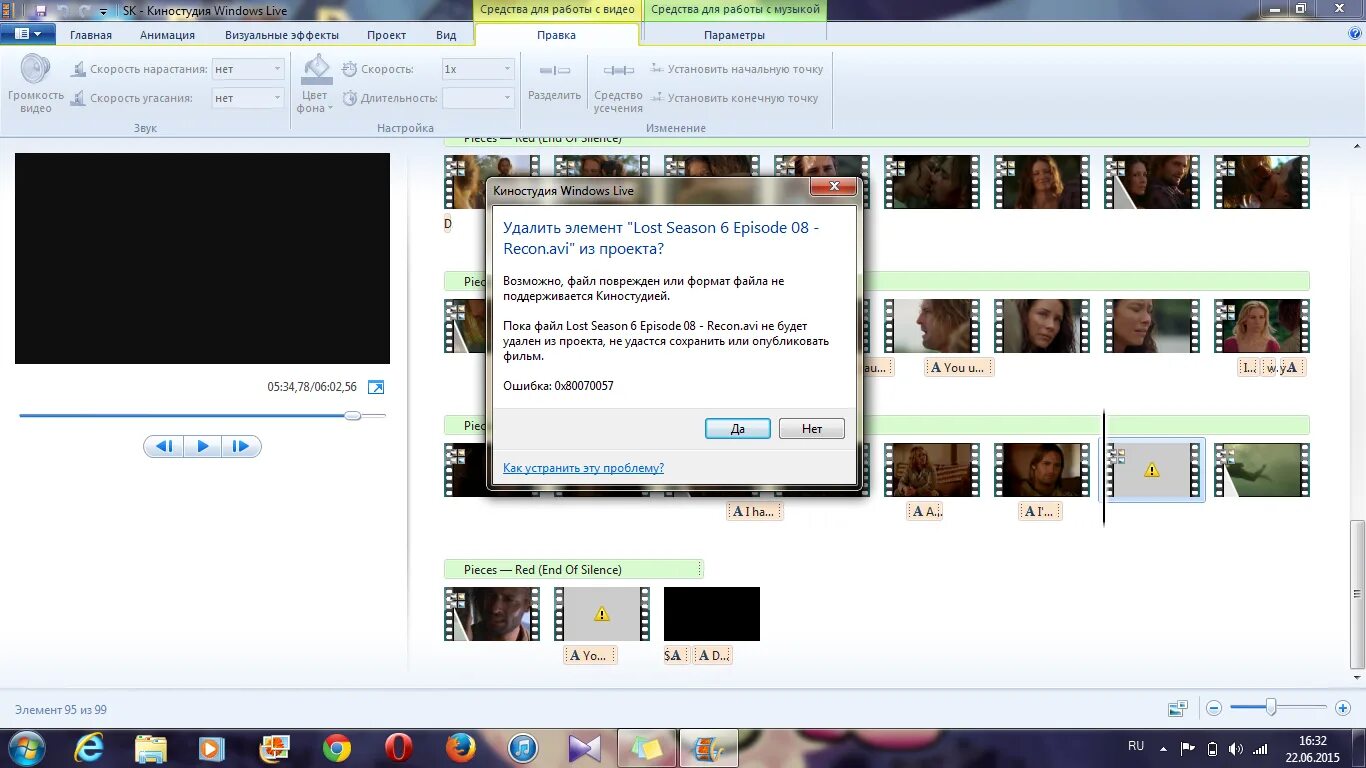Open the Проект tab
Image resolution: width=1366 pixels, height=768 pixels.
(x=386, y=35)
